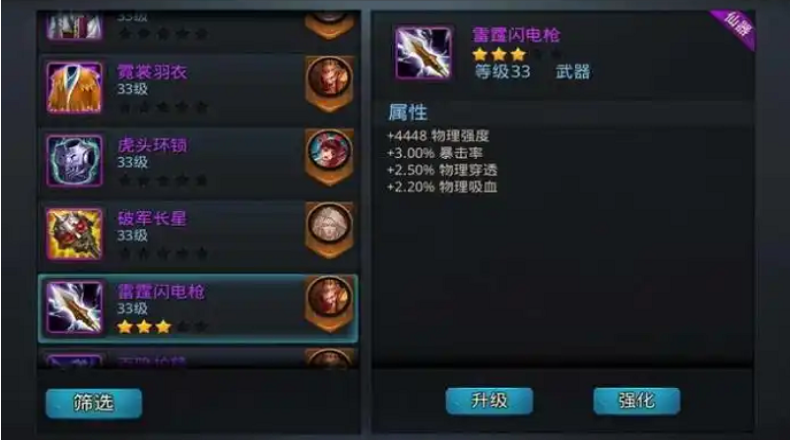Click the pale hero portrait beside 破军长星
Screen dimensions: 790x440
pos(330,225)
